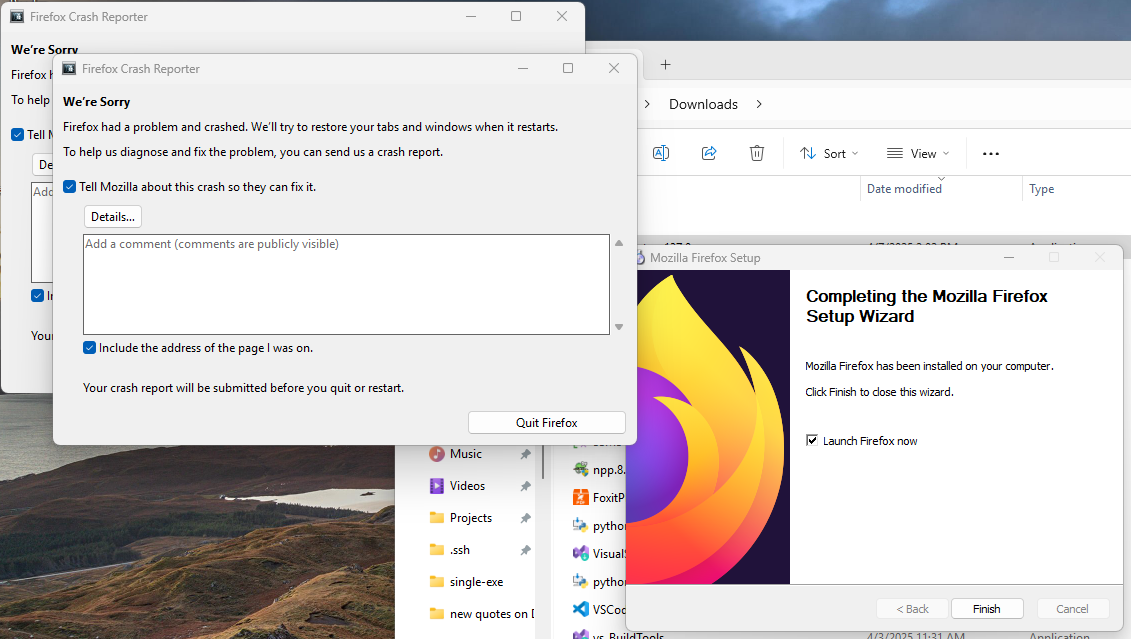
Task: Click the Share icon in File Explorer toolbar
Action: [x=709, y=153]
